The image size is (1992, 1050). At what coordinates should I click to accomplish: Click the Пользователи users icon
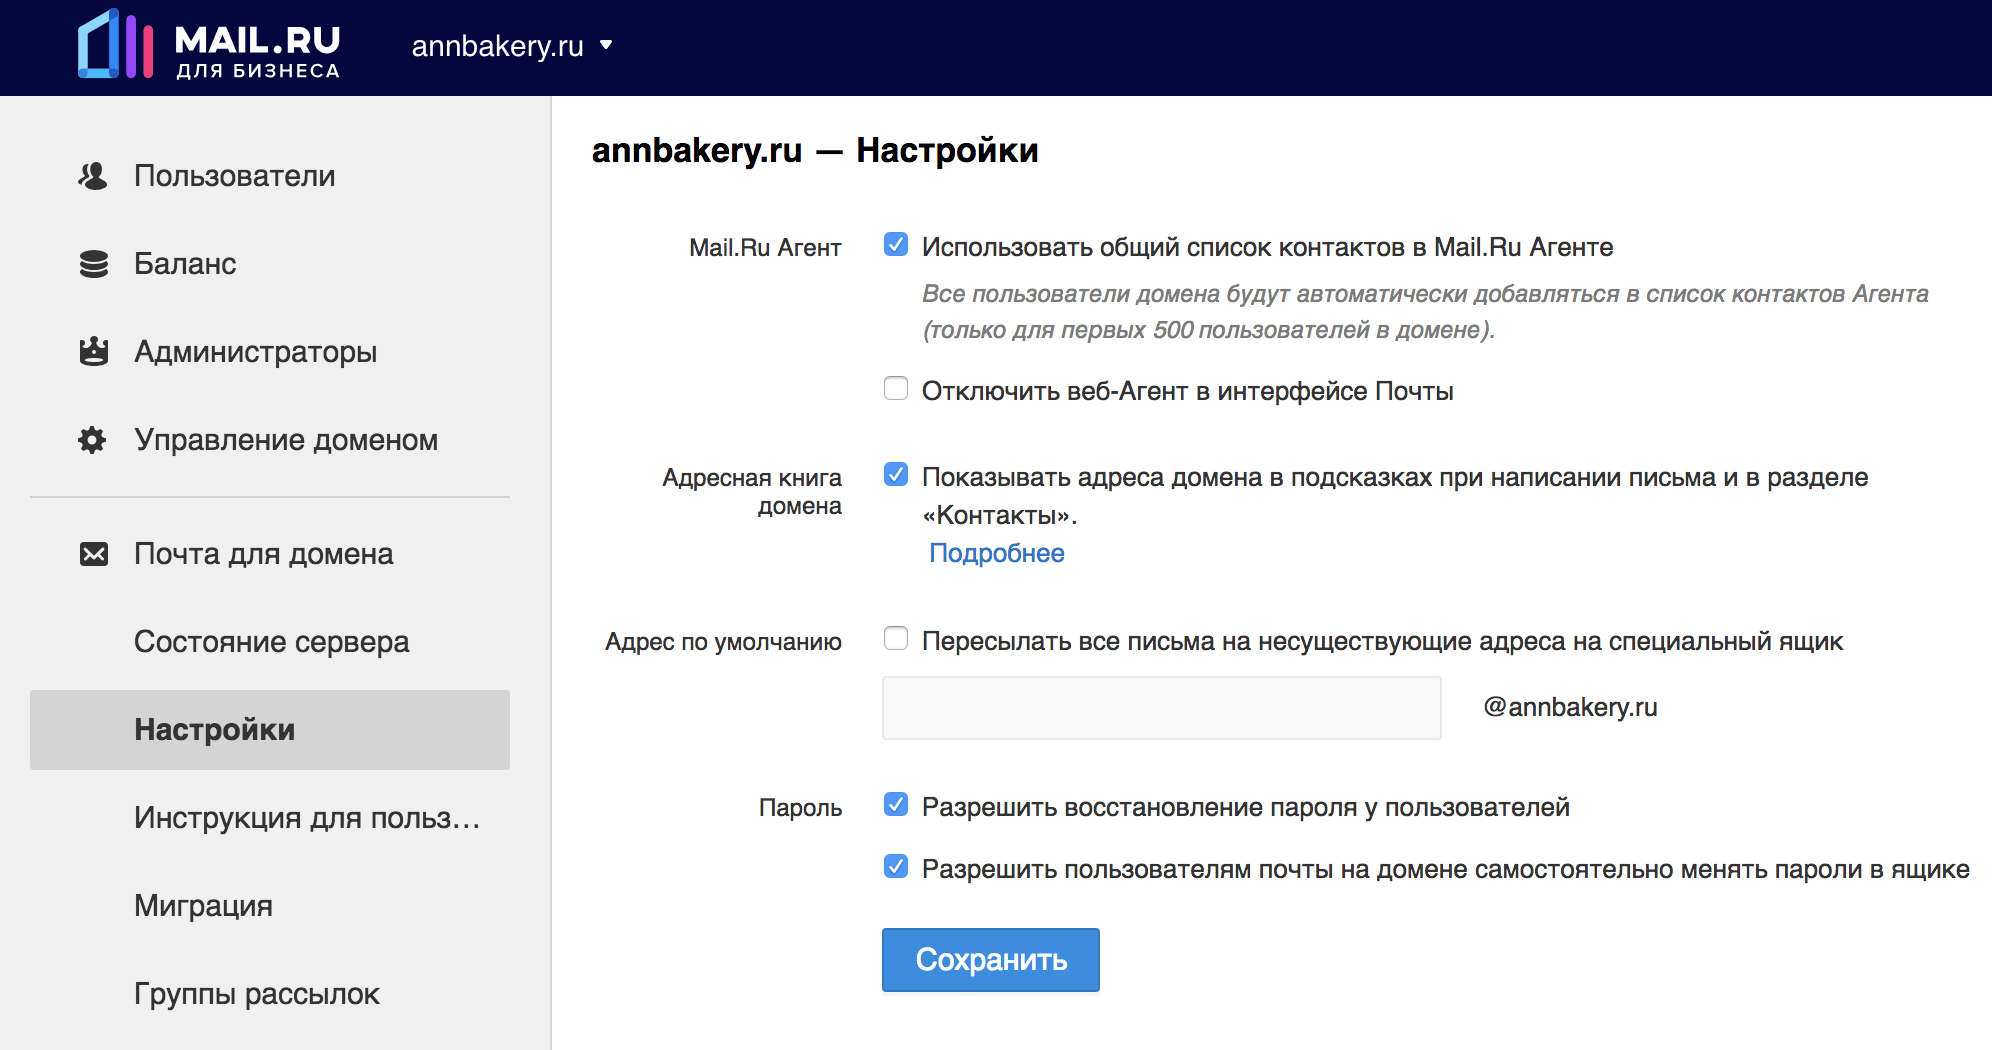93,176
